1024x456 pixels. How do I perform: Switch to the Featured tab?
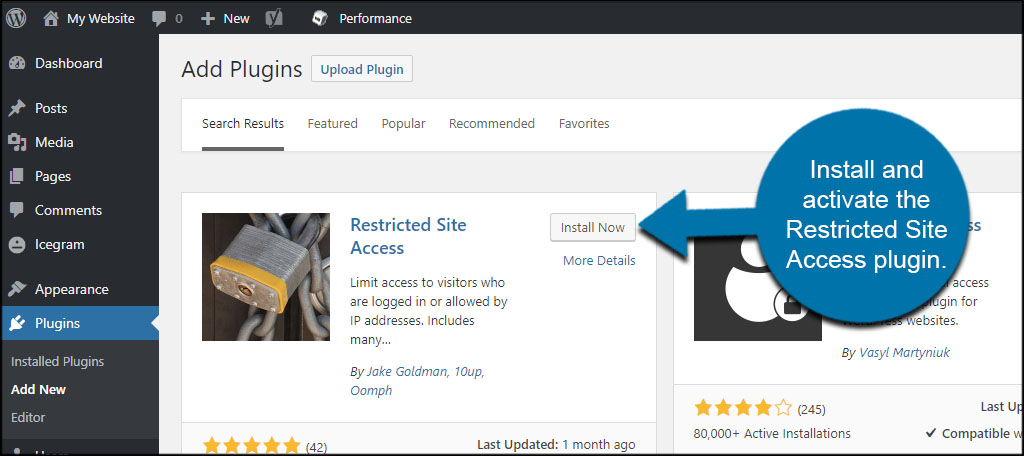tap(332, 124)
